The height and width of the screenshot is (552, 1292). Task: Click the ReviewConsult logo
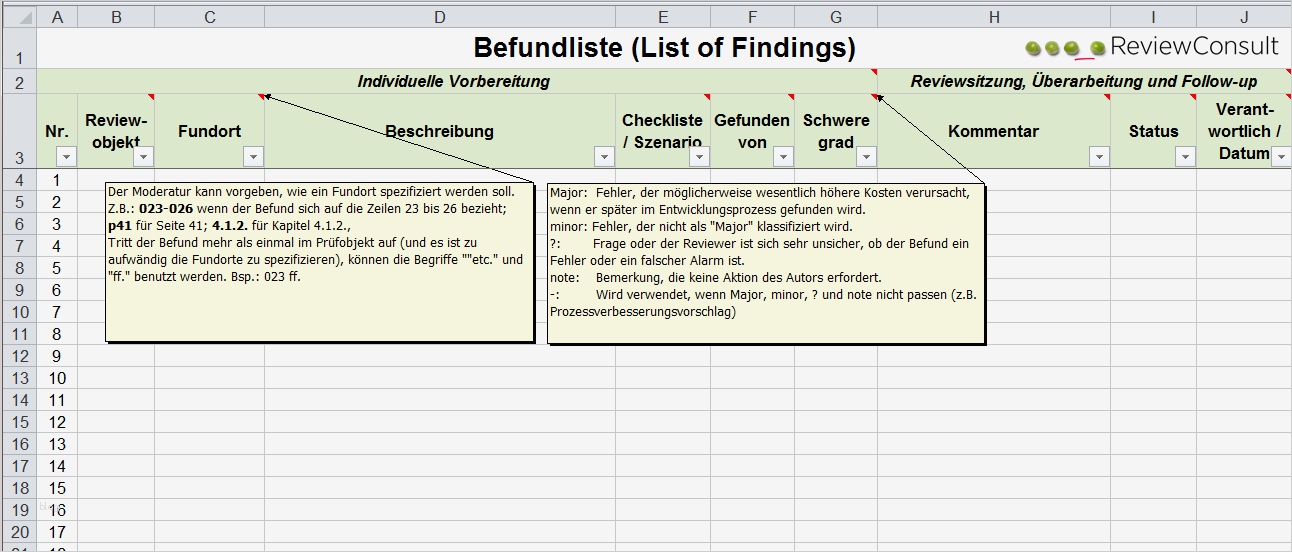1151,47
